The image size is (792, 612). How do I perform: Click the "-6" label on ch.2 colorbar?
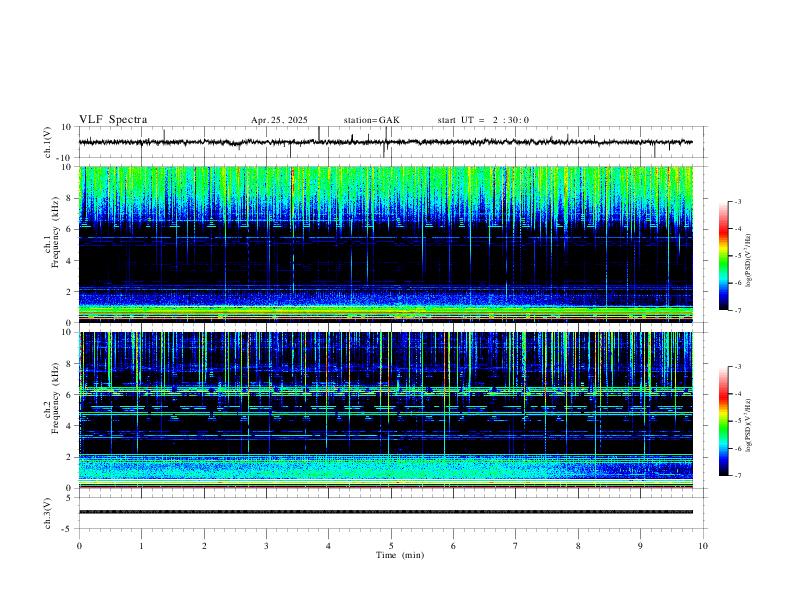point(738,448)
